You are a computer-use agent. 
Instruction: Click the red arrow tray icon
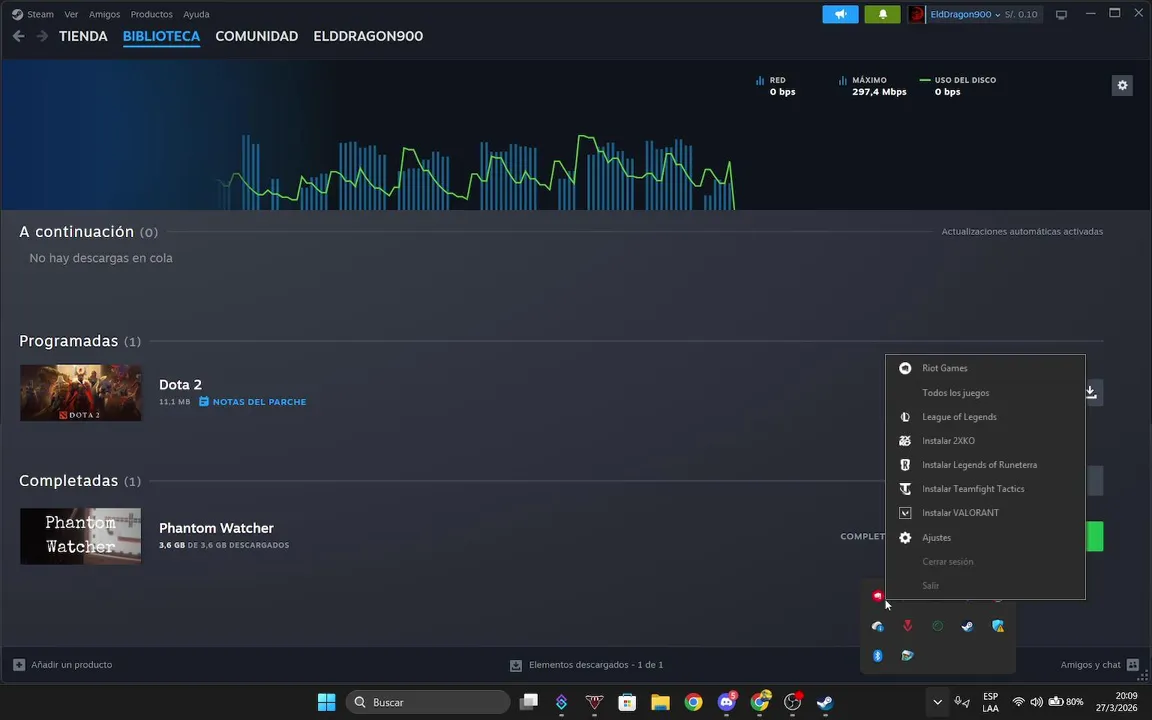[x=907, y=626]
